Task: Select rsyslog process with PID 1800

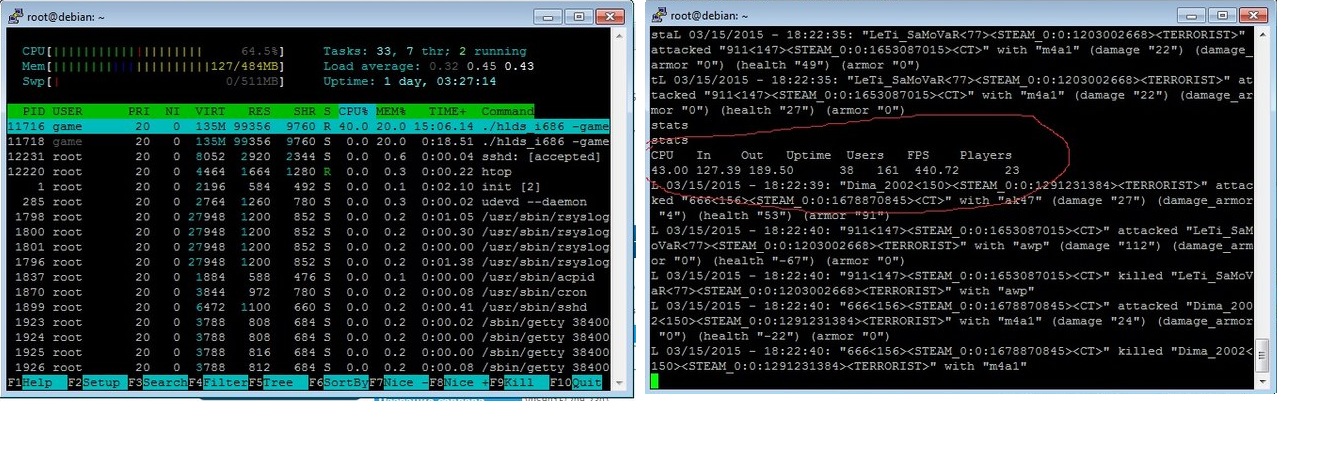Action: (x=308, y=232)
